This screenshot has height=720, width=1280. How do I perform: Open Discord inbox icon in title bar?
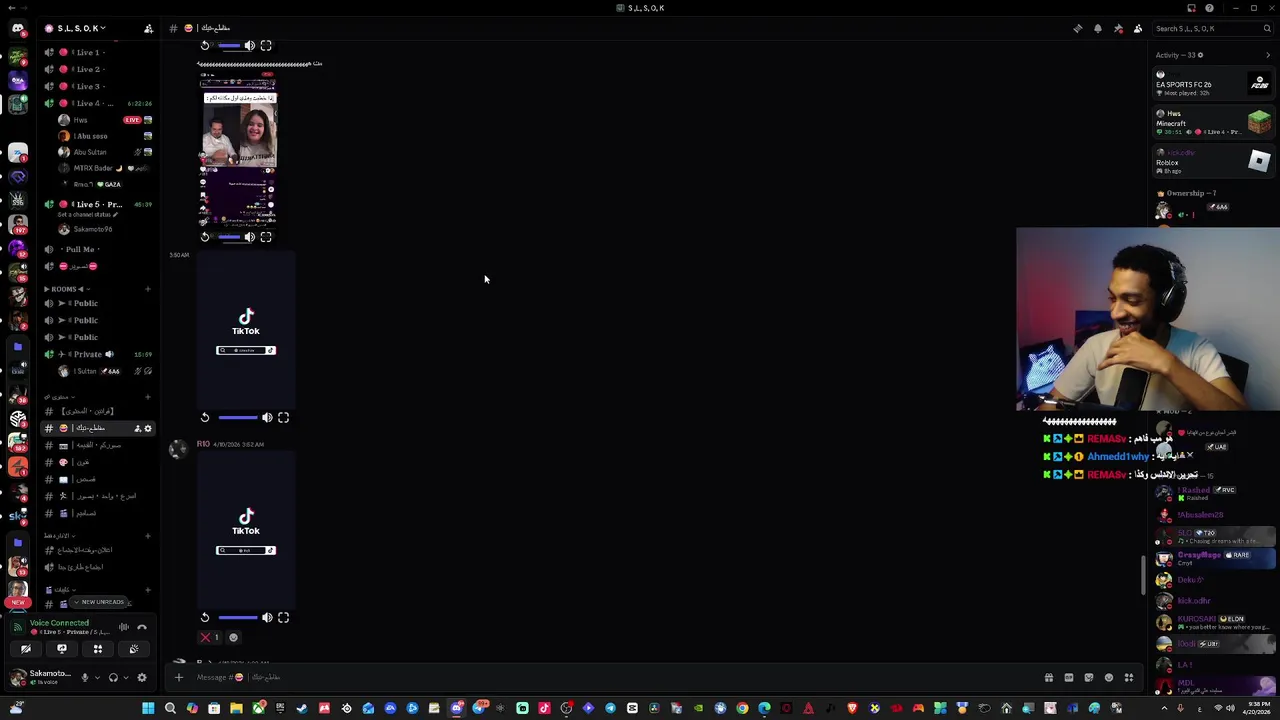pyautogui.click(x=1191, y=8)
